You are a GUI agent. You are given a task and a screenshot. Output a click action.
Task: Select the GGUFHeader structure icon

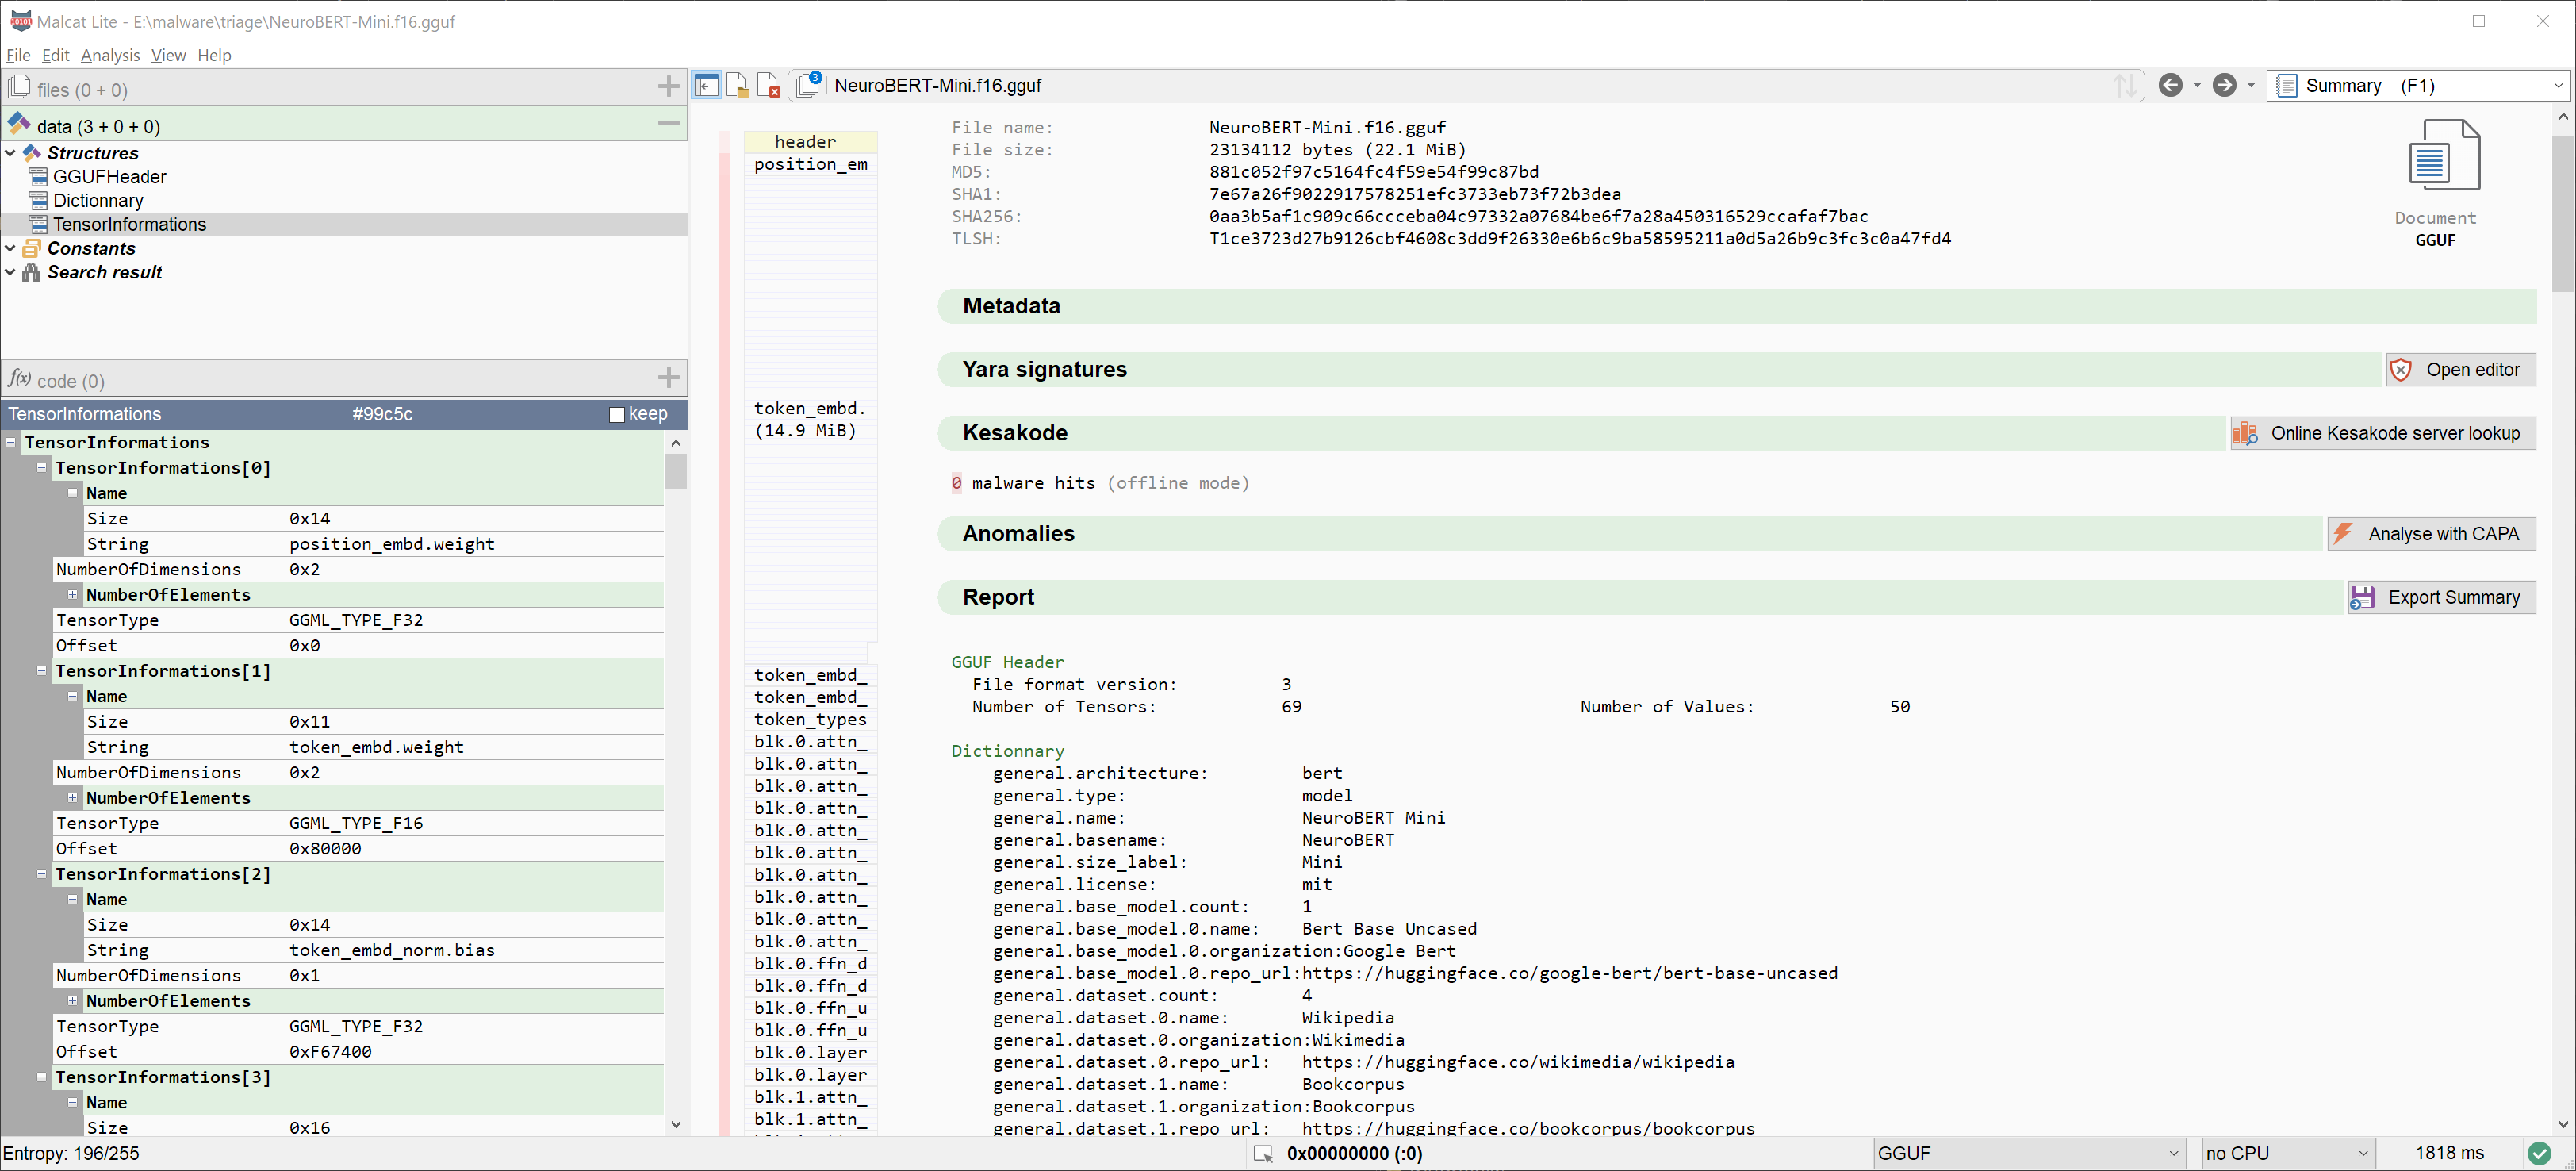(39, 177)
